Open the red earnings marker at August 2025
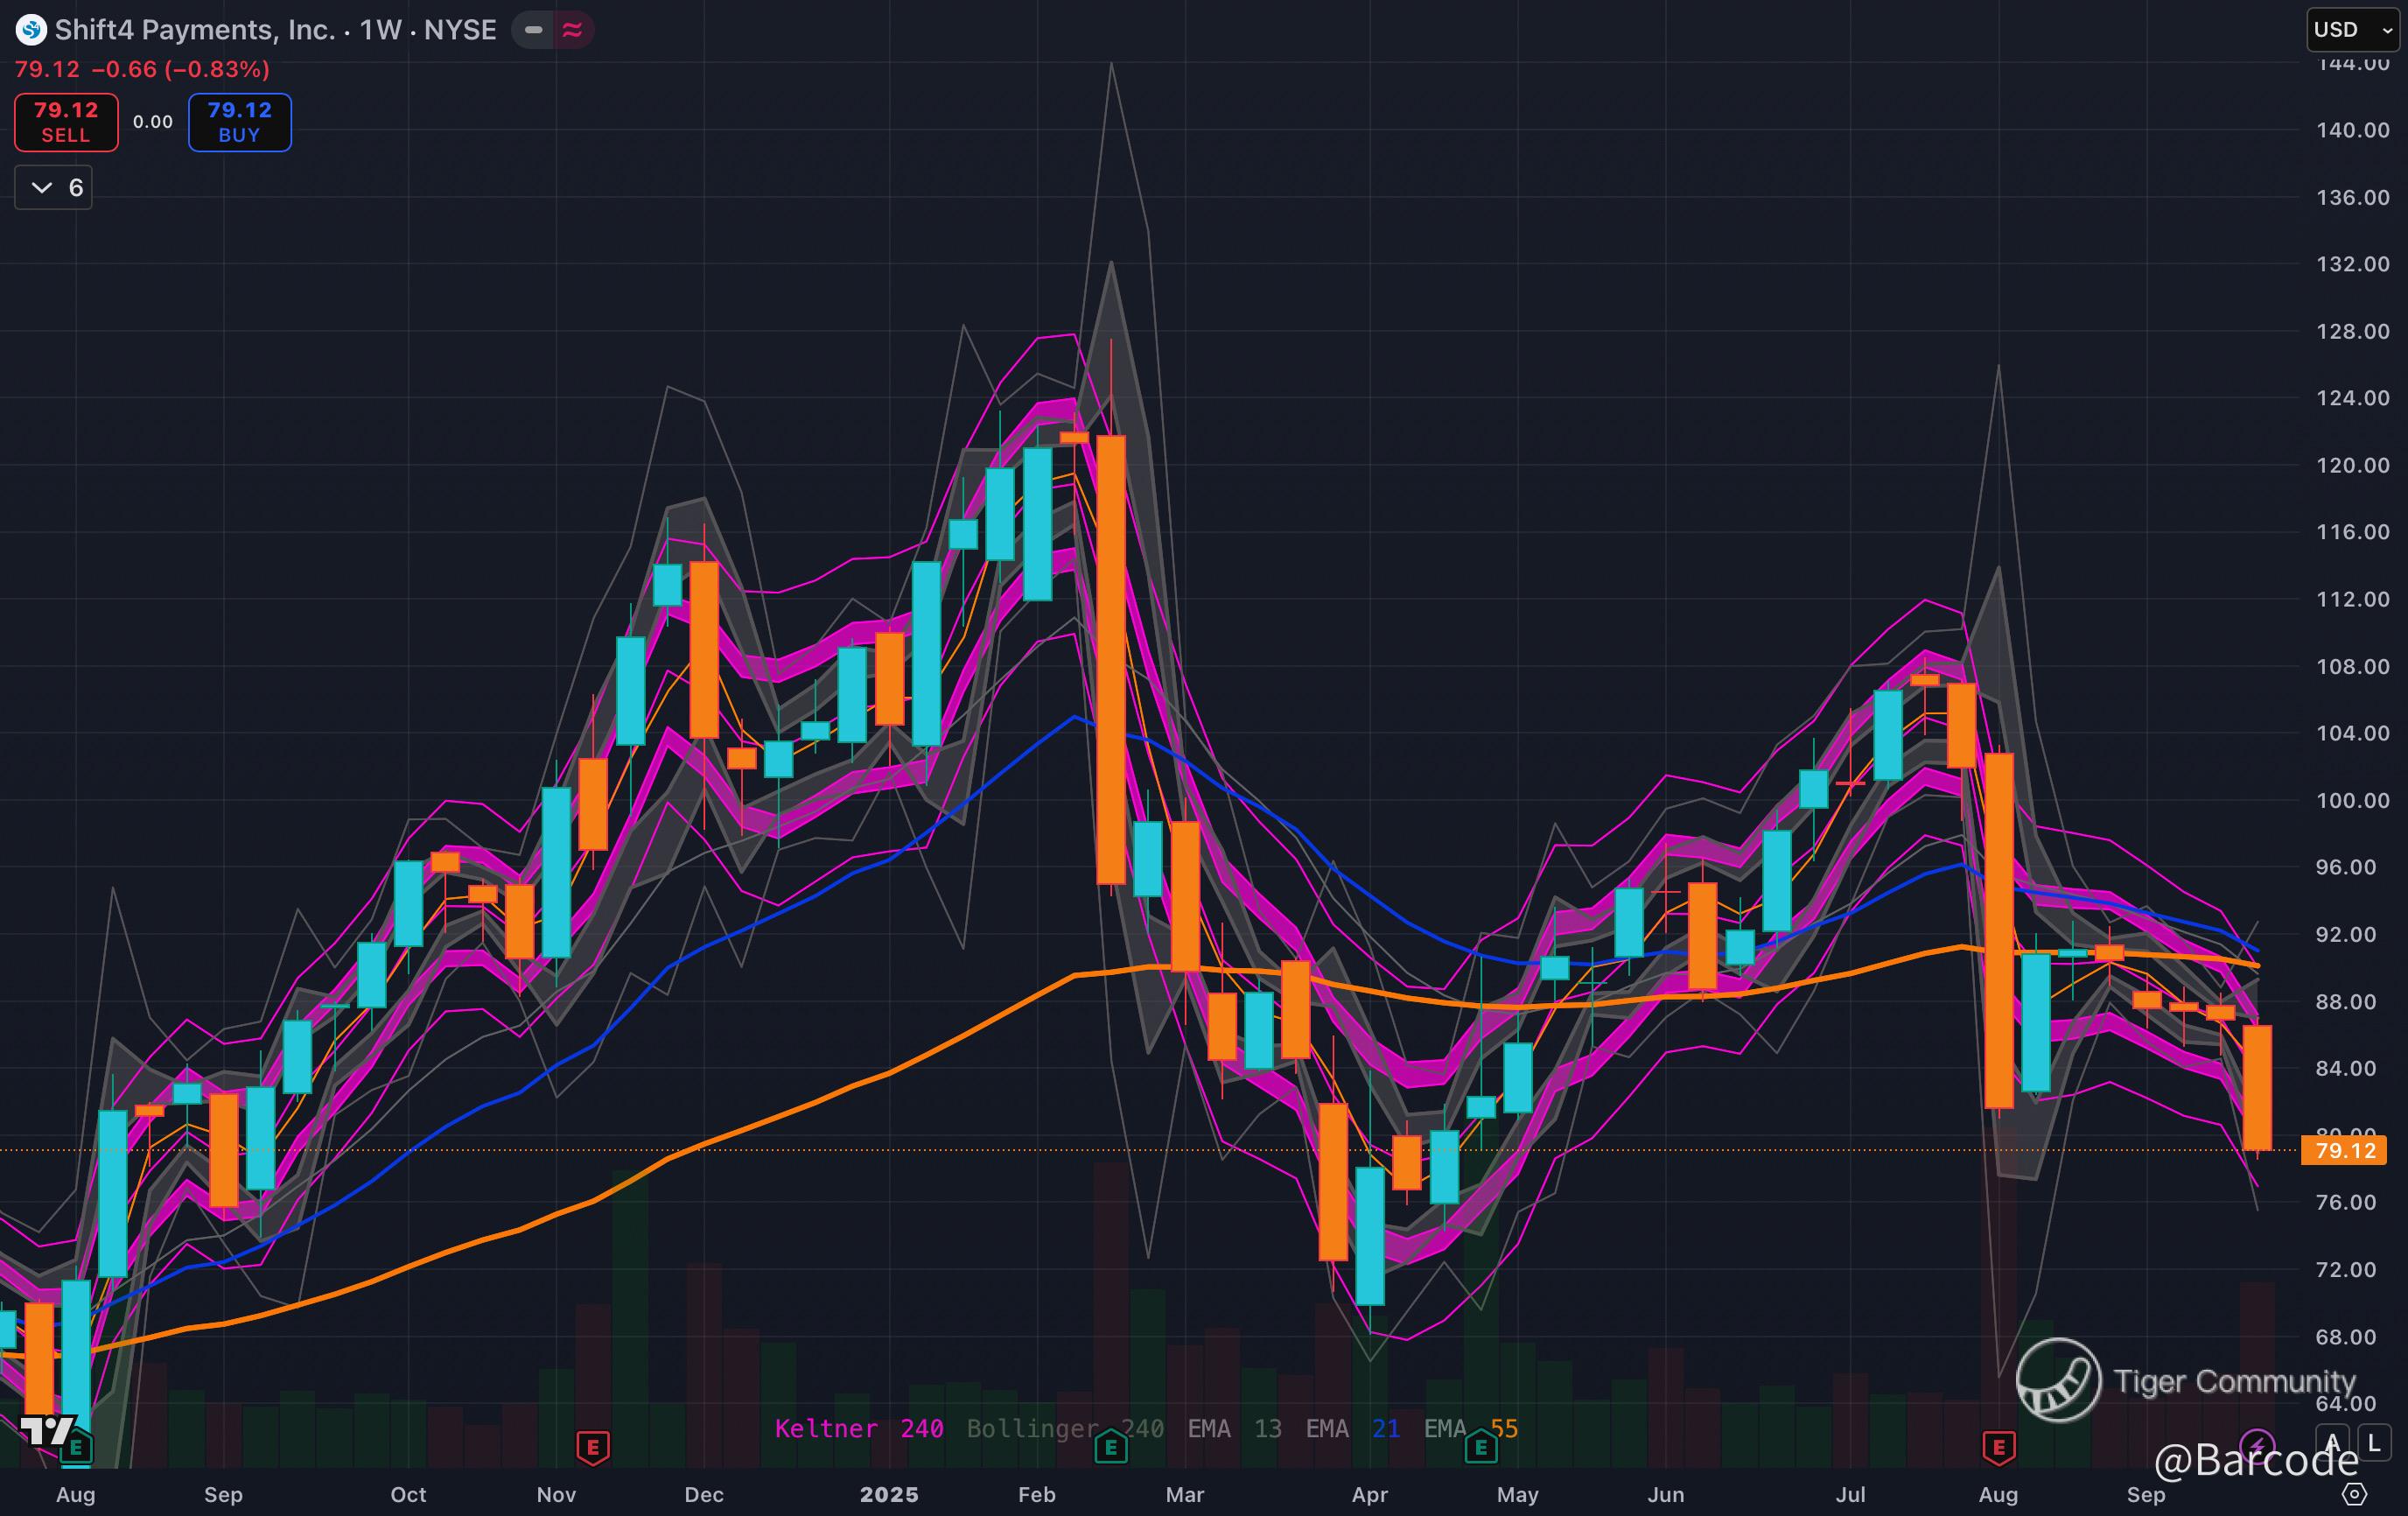This screenshot has height=1516, width=2408. click(x=1998, y=1447)
